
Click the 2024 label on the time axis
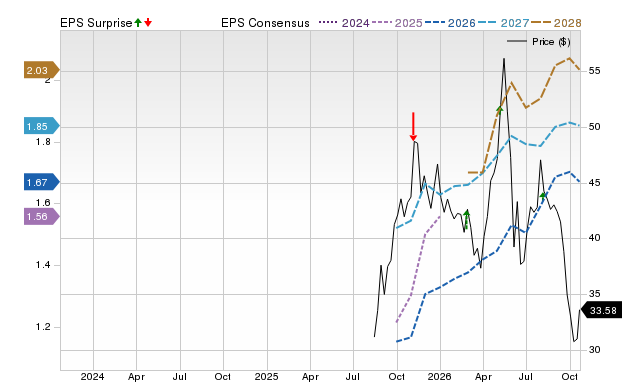coord(93,376)
